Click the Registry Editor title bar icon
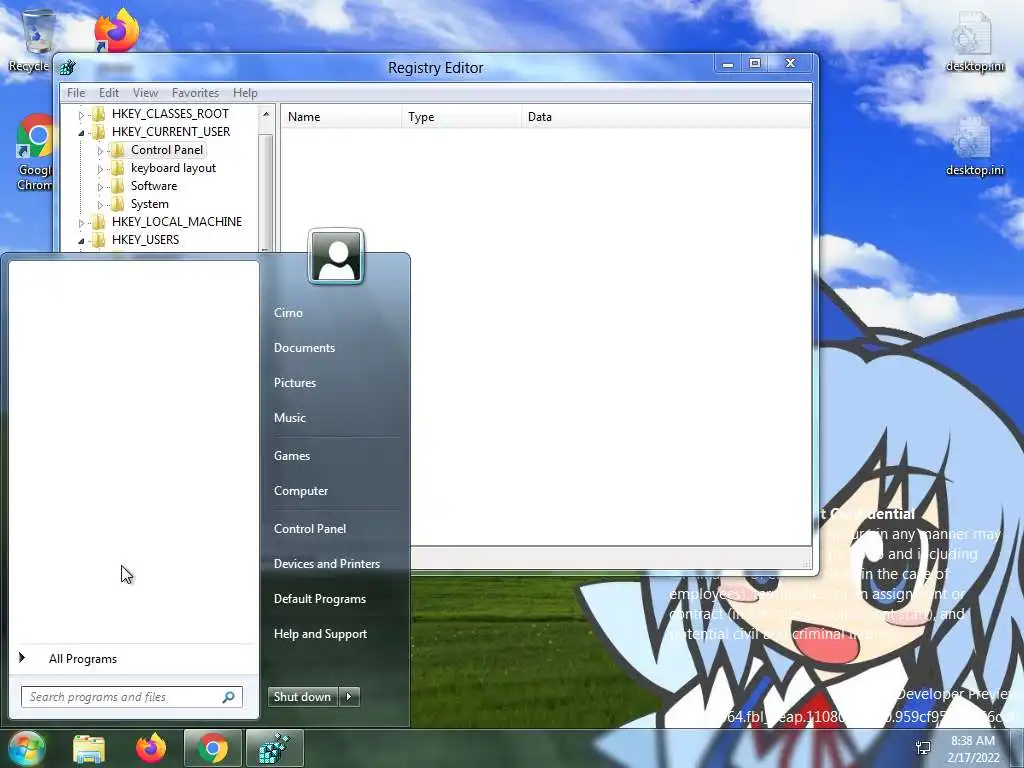1024x768 pixels. 68,67
